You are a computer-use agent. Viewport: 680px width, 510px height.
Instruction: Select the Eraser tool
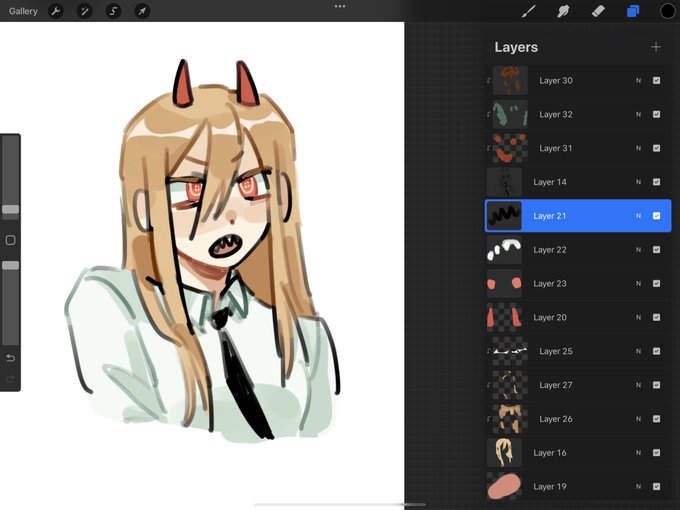click(598, 11)
